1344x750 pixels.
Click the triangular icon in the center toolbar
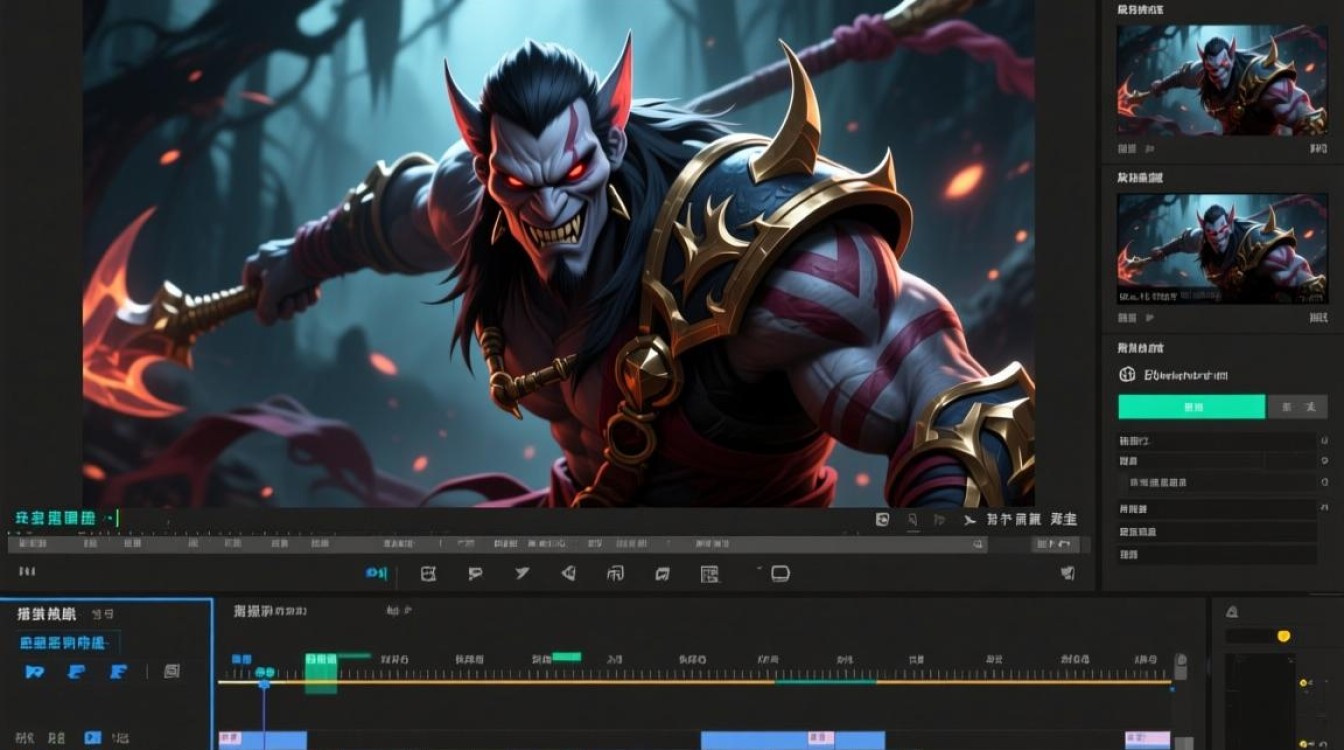(x=568, y=573)
